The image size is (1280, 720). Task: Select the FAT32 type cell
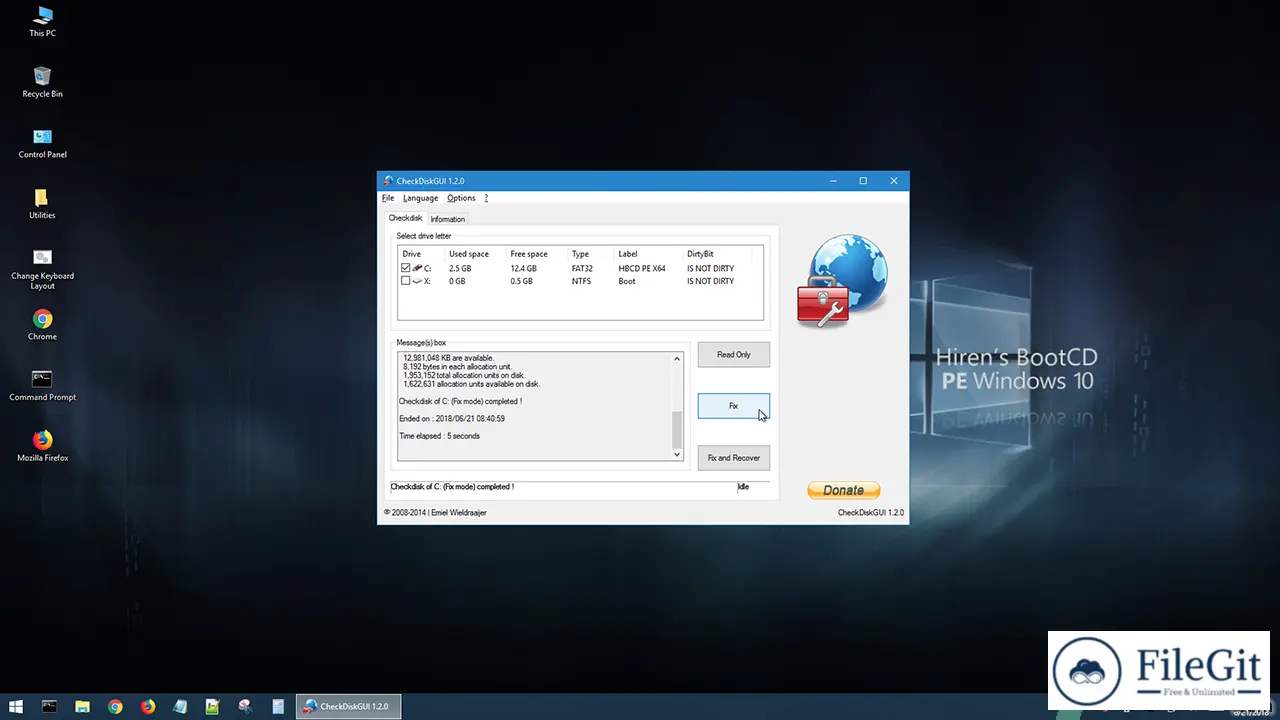coord(582,268)
